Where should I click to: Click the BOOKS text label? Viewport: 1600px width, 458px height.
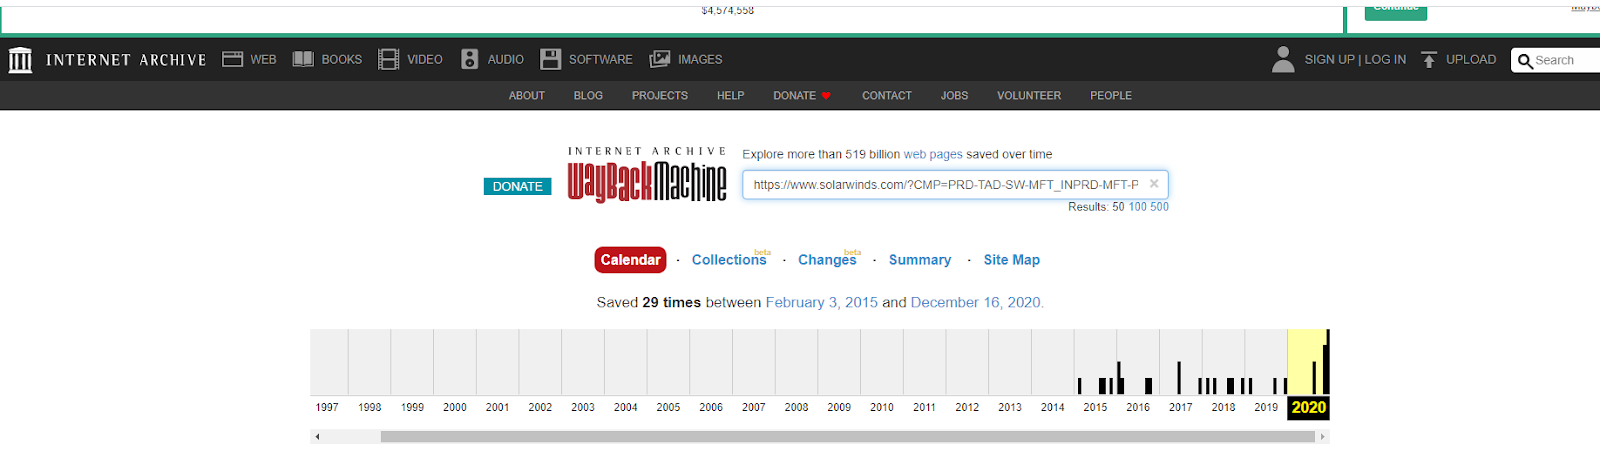pyautogui.click(x=342, y=60)
